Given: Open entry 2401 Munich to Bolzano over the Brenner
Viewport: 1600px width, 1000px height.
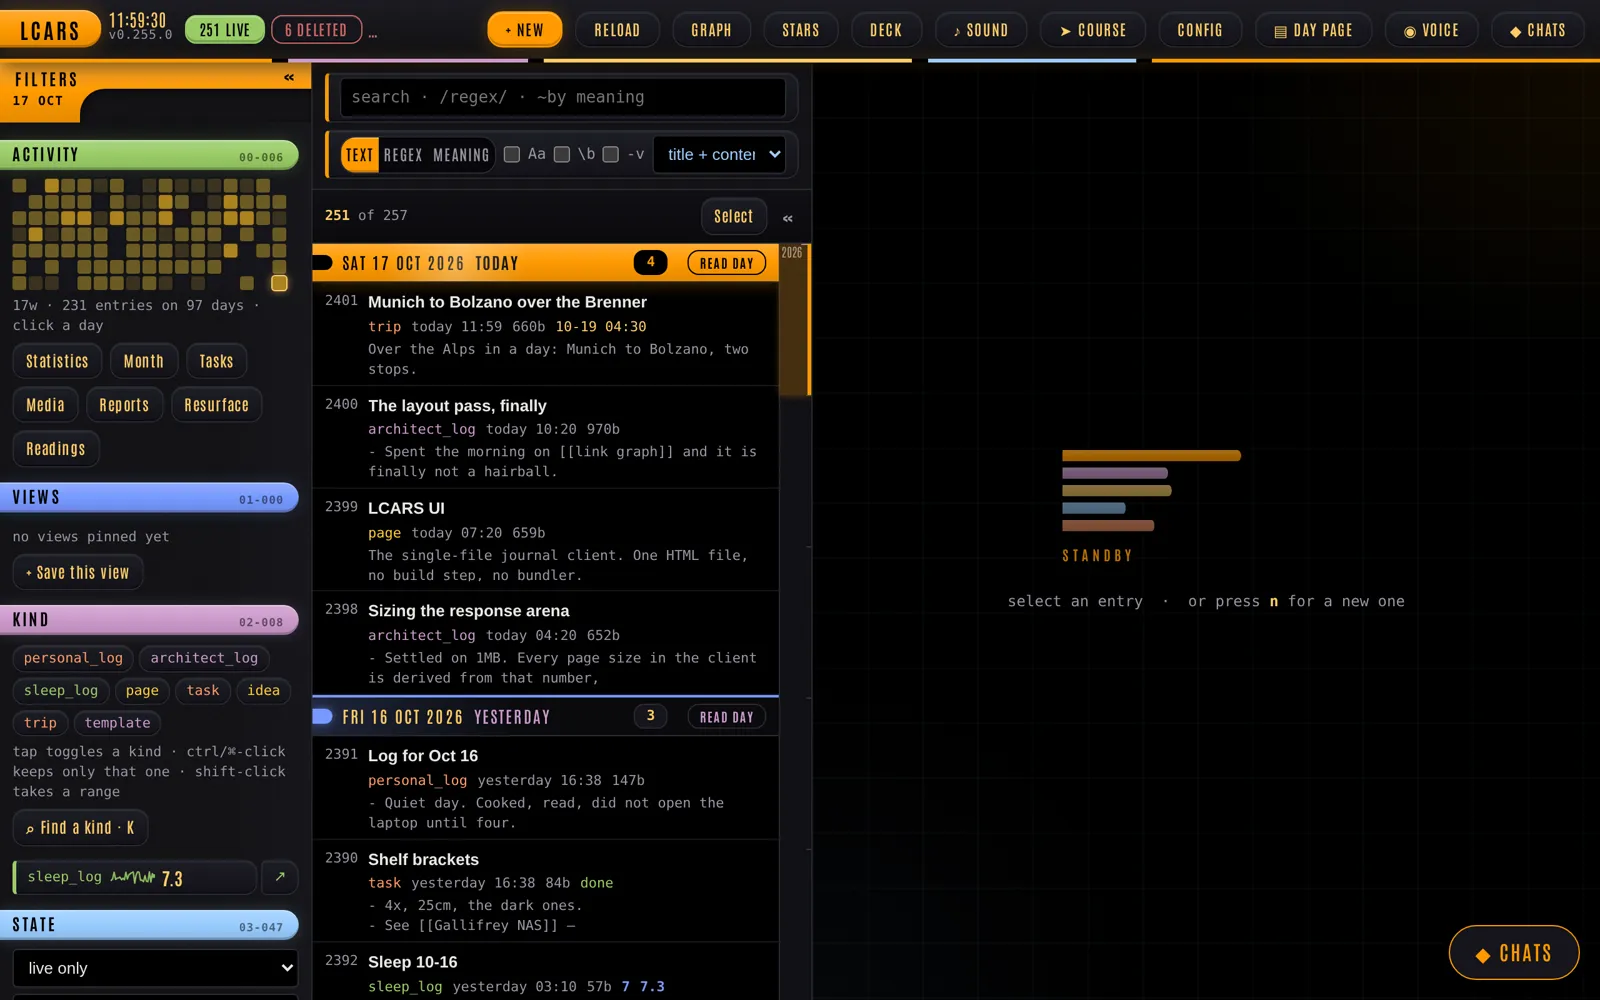Looking at the screenshot, I should pyautogui.click(x=545, y=334).
